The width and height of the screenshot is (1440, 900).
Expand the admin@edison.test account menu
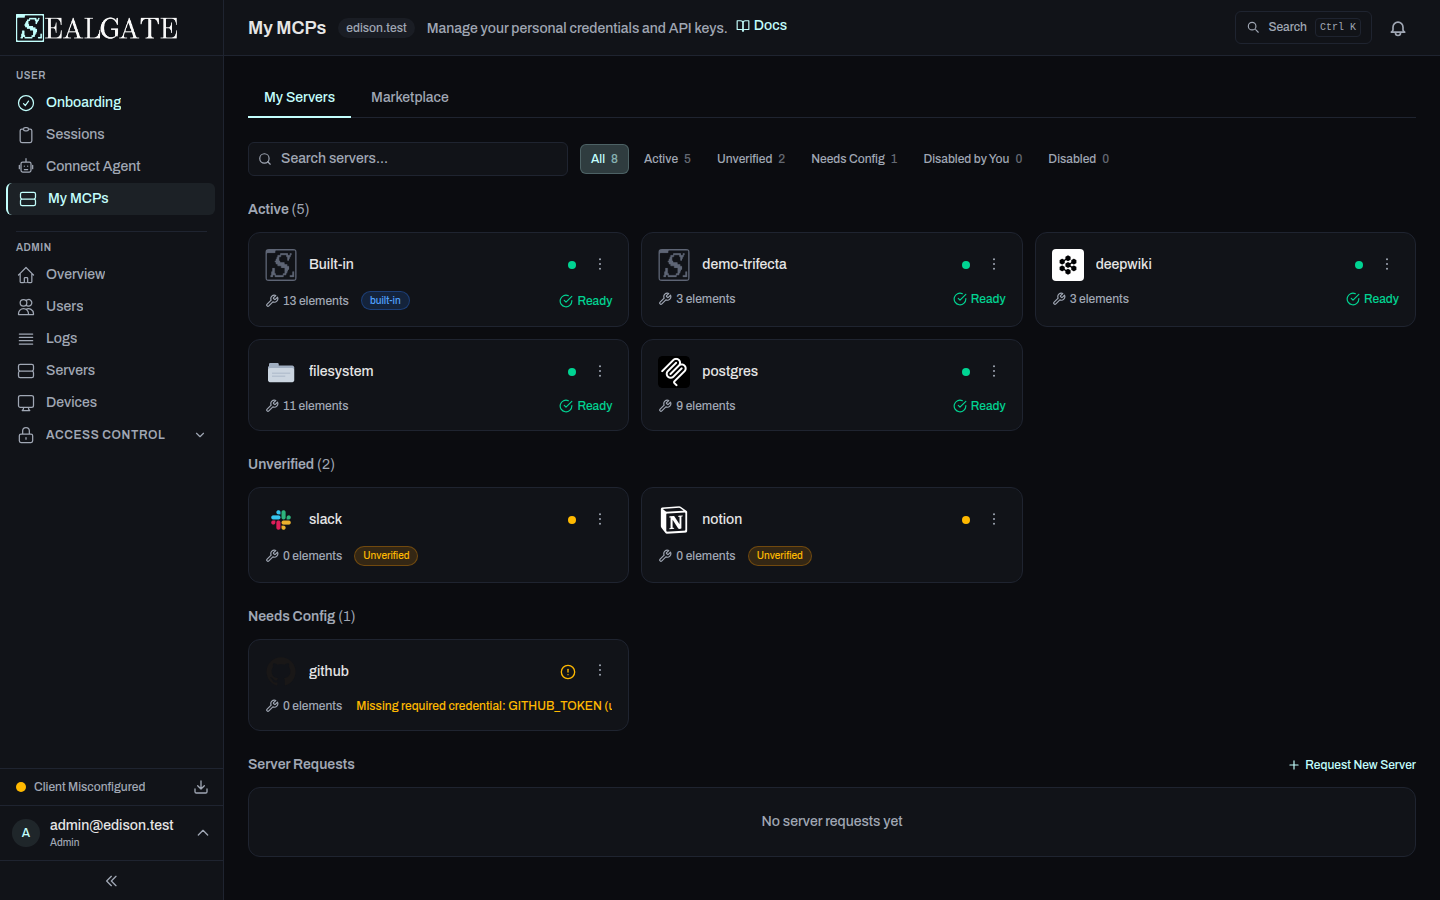(x=111, y=833)
